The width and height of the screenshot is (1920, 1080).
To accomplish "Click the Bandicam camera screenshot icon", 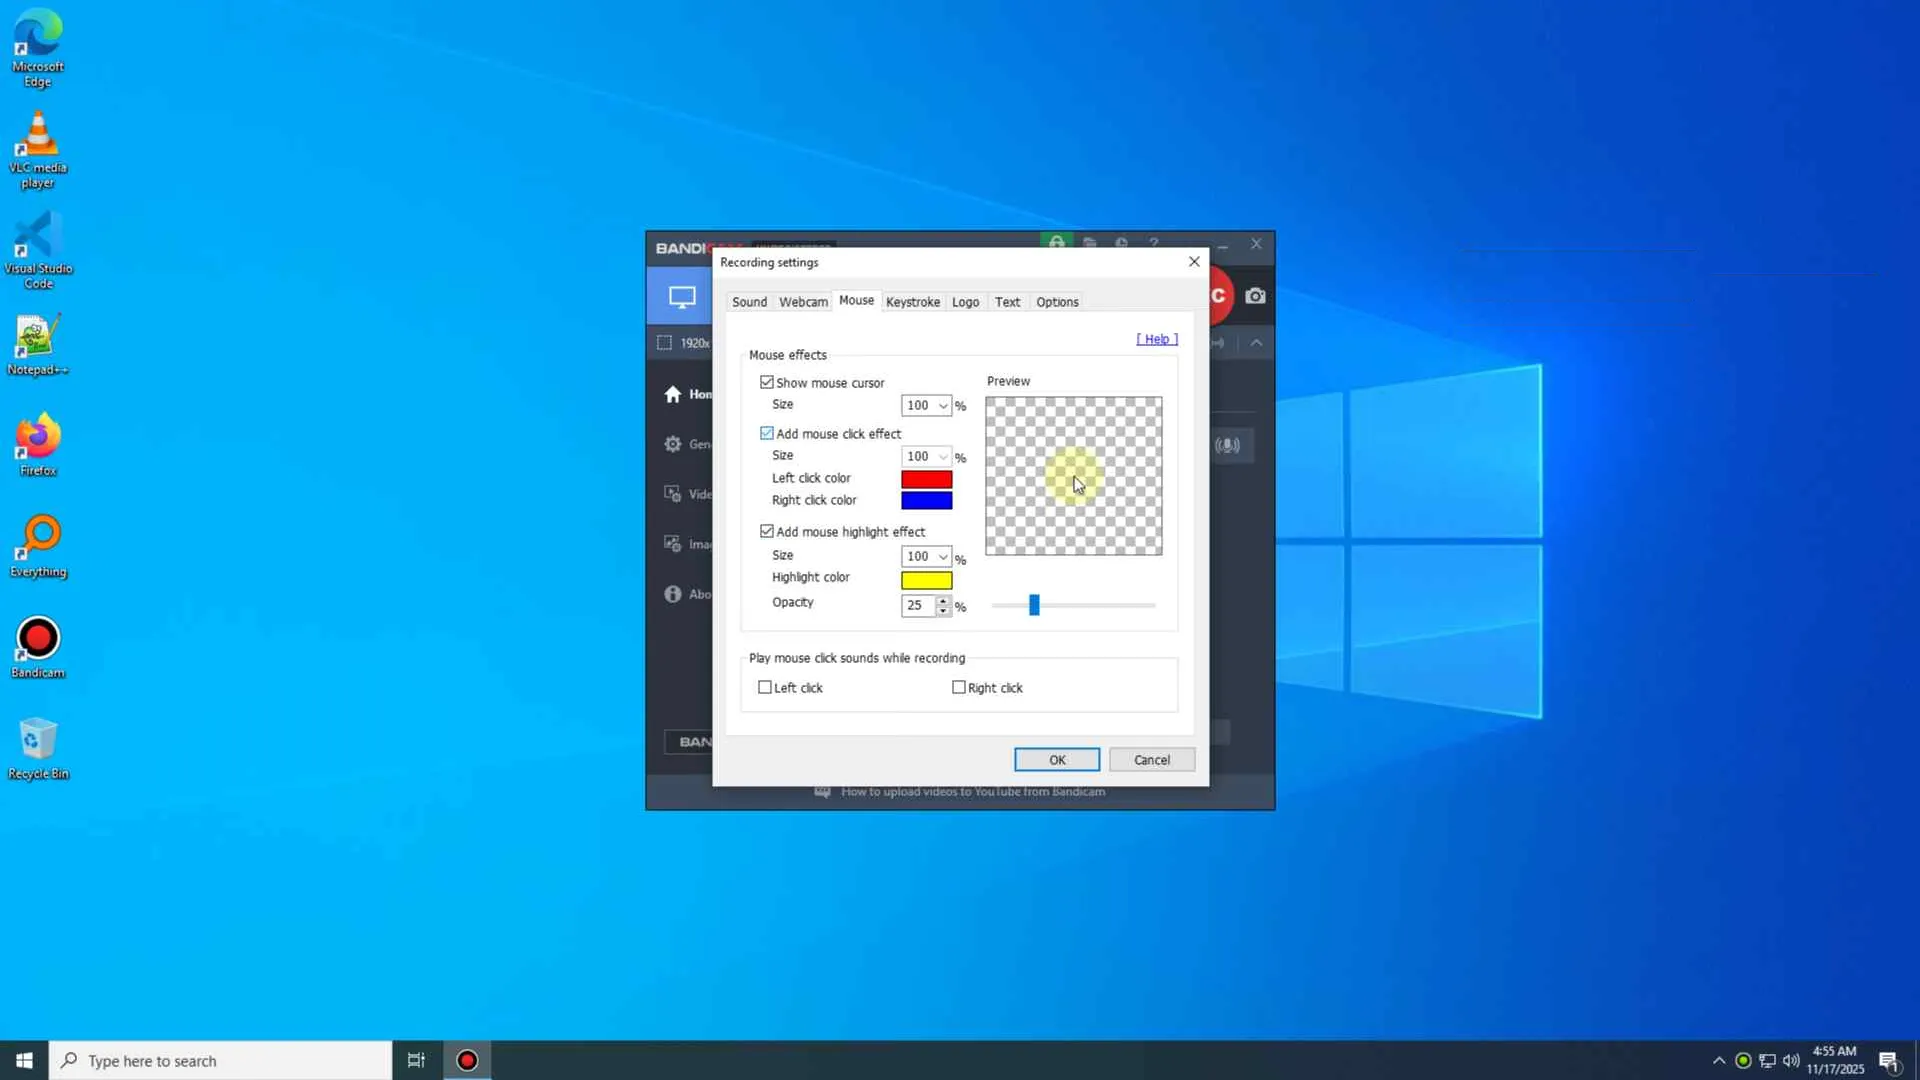I will (1256, 296).
